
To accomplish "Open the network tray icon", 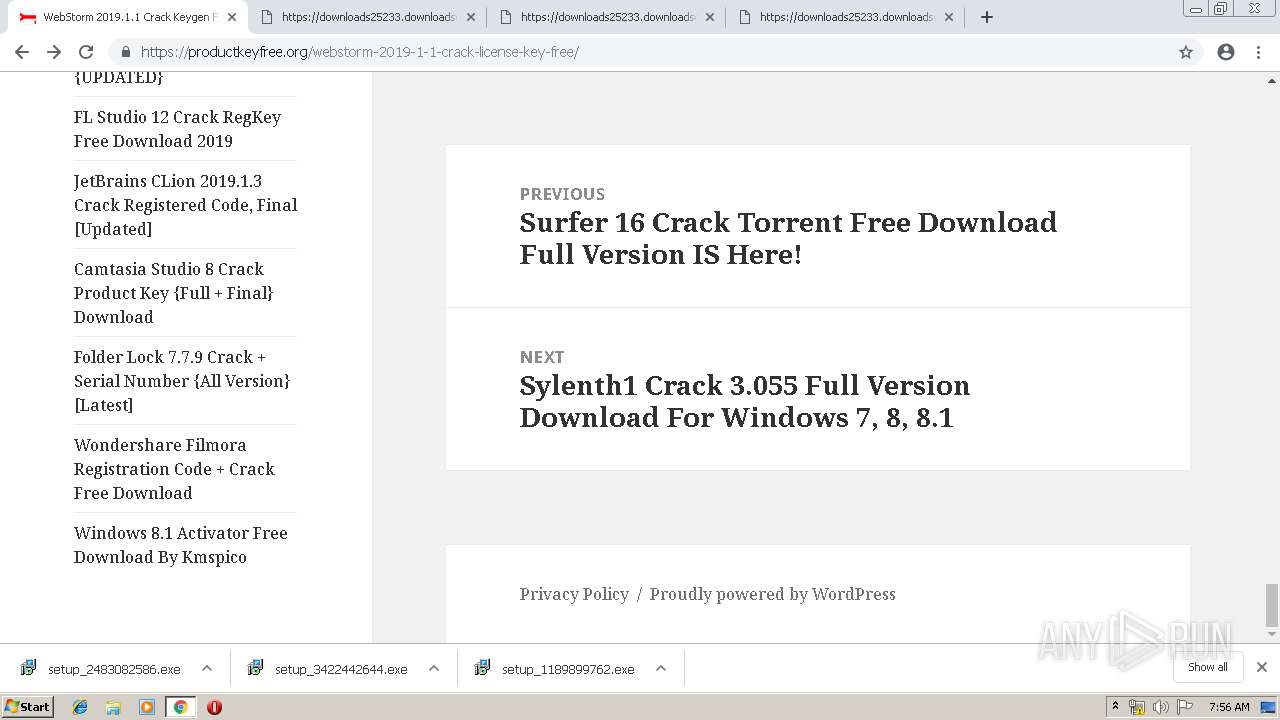I will pos(1137,707).
